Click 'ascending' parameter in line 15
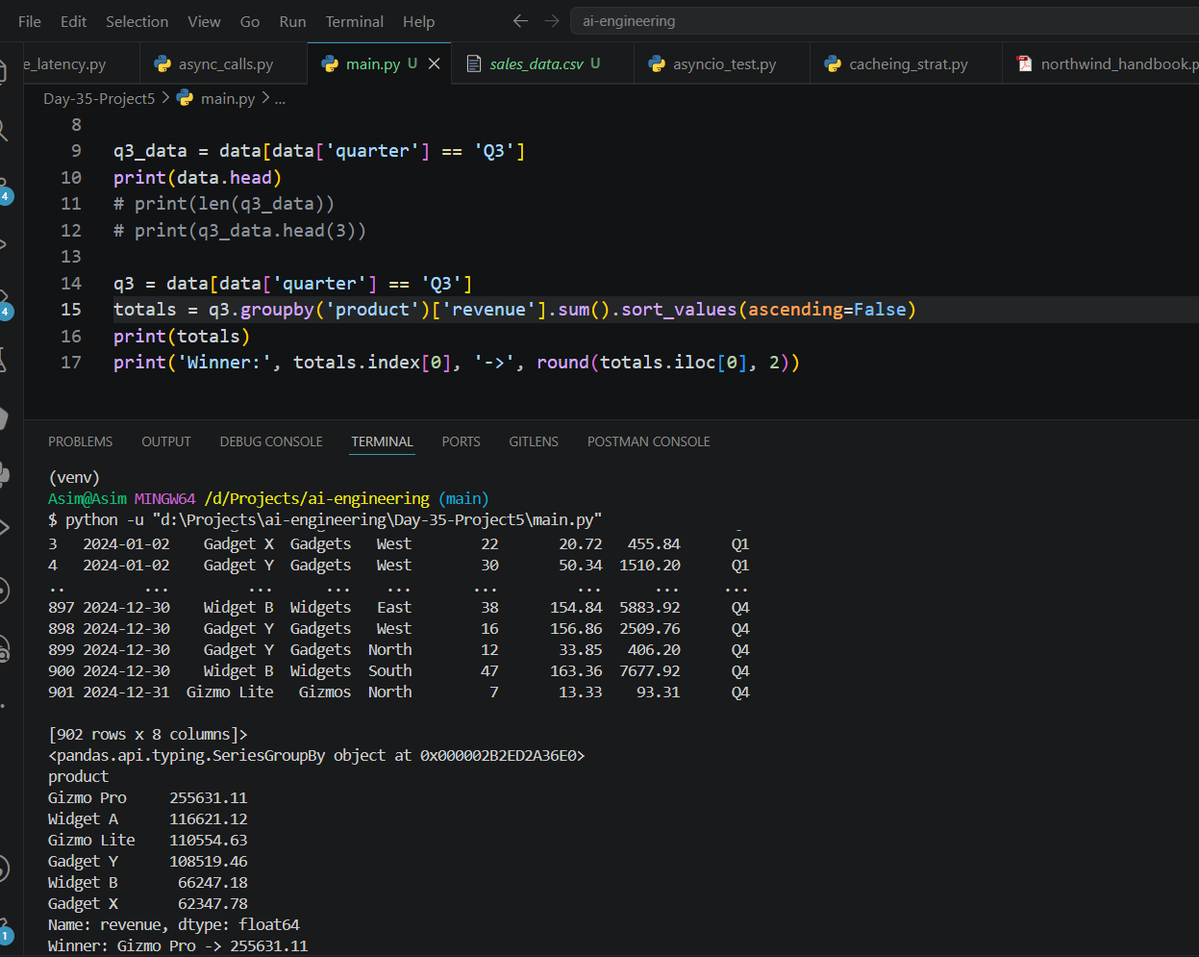 click(795, 309)
